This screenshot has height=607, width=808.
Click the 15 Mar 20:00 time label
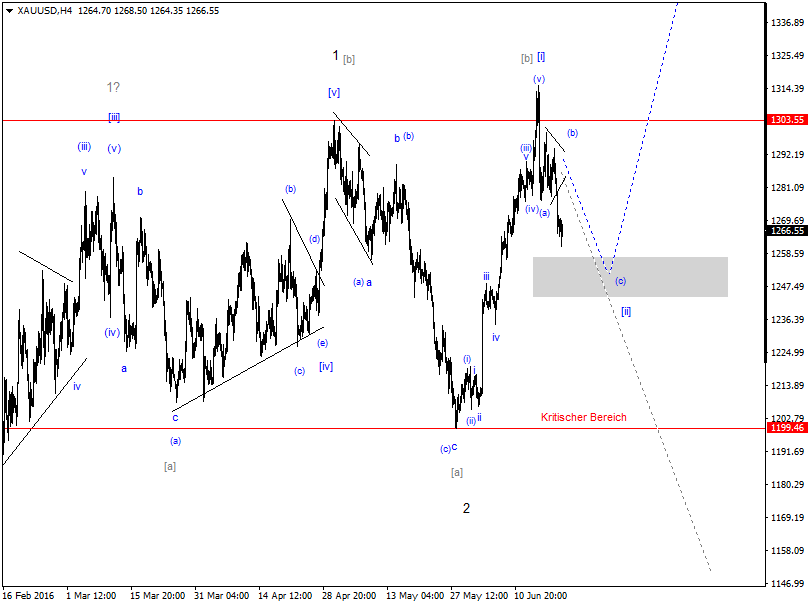click(x=158, y=596)
